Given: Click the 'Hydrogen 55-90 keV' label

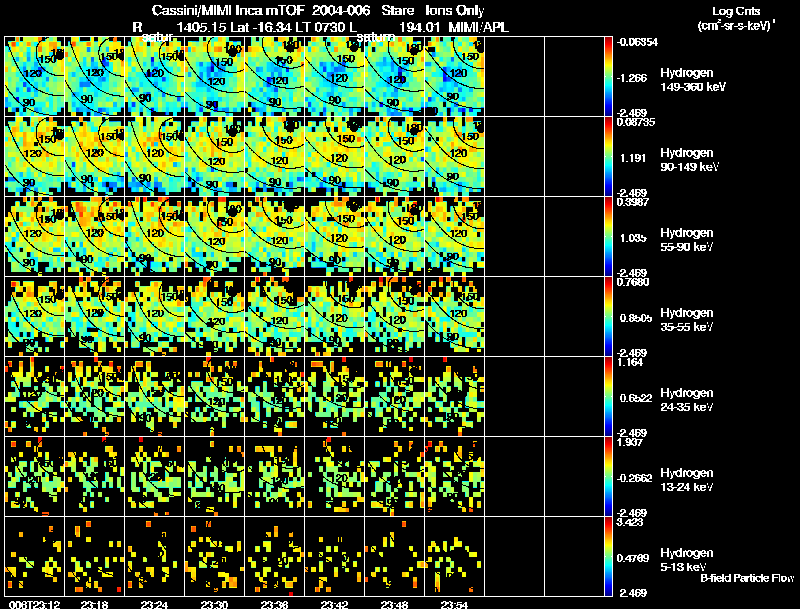Looking at the screenshot, I should click(687, 240).
